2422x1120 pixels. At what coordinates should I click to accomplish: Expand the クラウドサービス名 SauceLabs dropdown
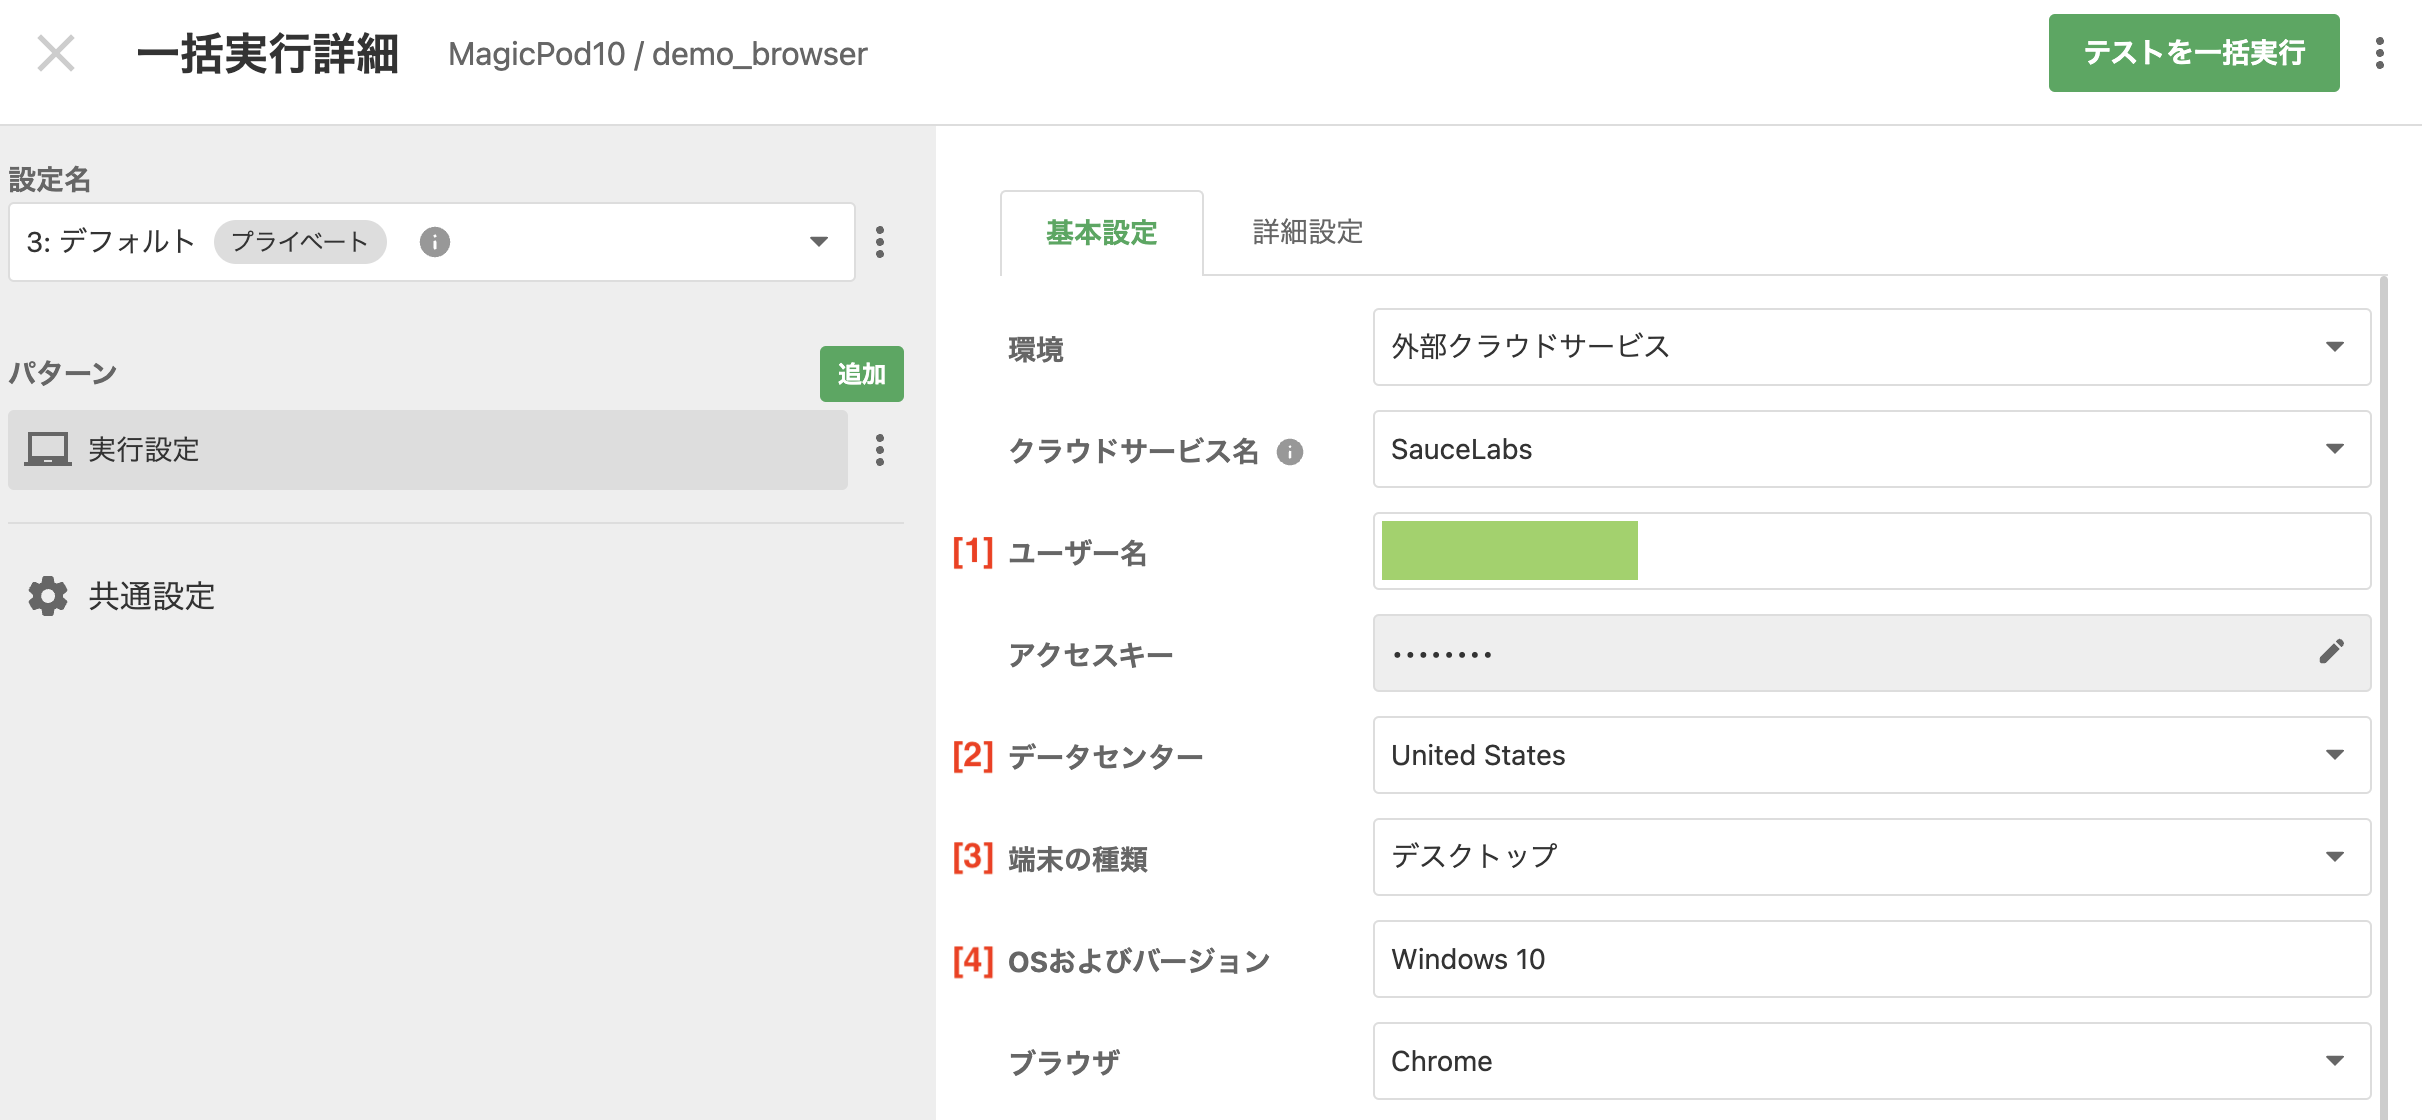pyautogui.click(x=1872, y=449)
